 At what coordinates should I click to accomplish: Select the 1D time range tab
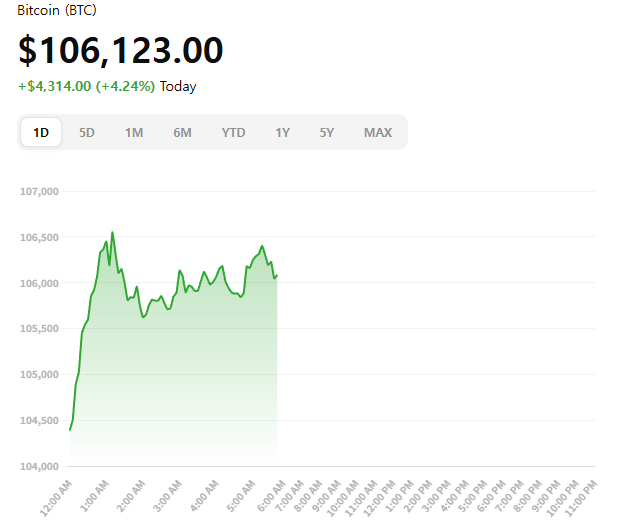(41, 132)
